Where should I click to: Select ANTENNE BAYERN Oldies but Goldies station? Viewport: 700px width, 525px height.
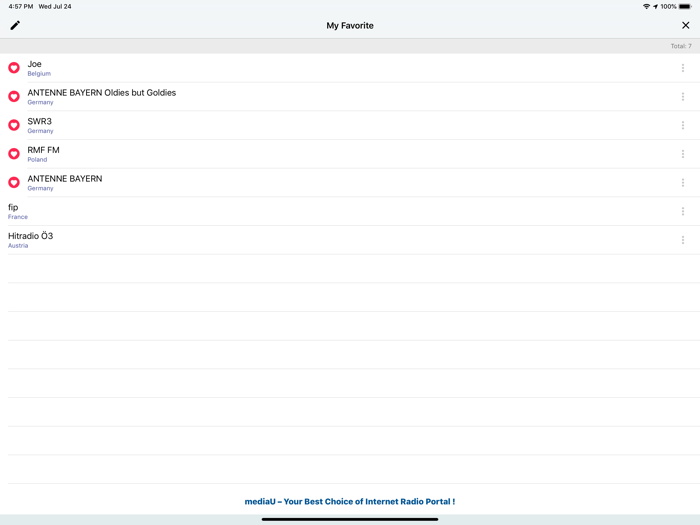click(x=350, y=96)
